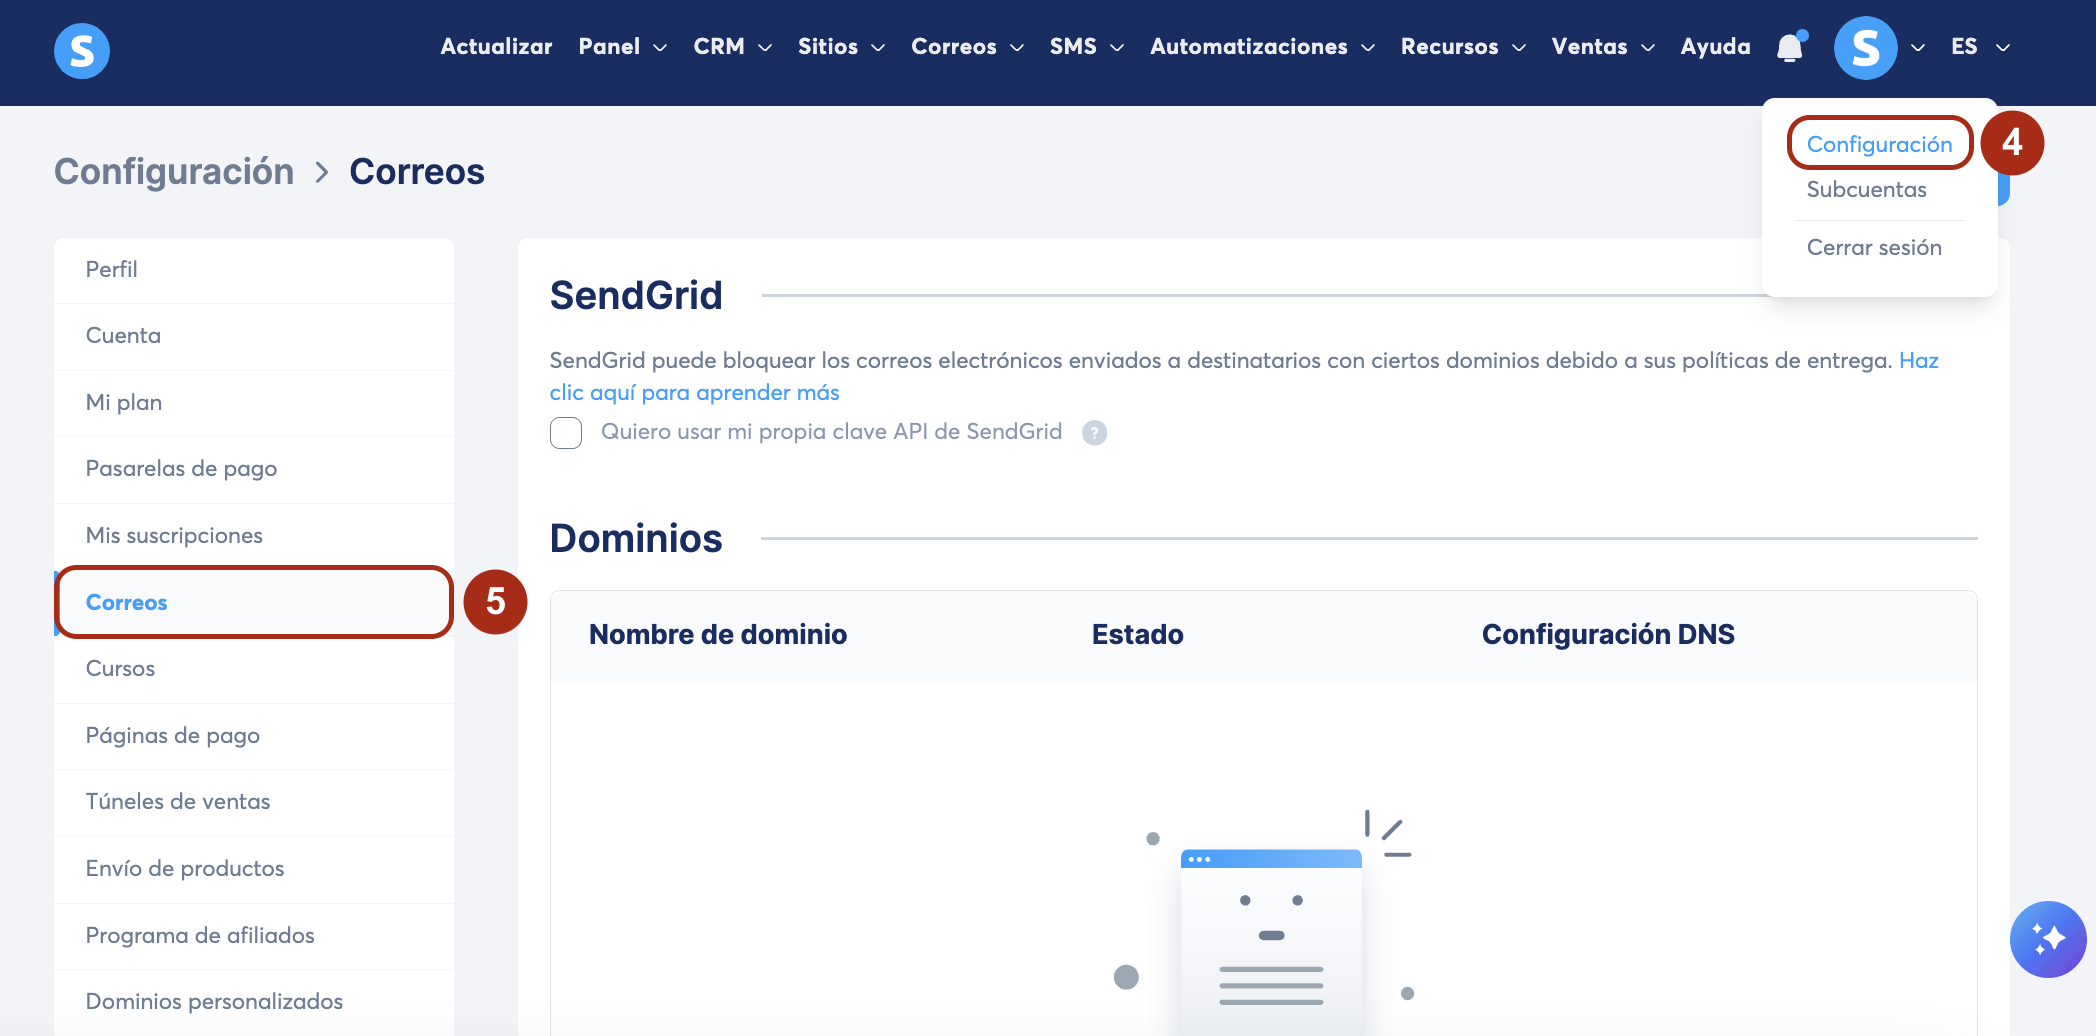Open the notifications bell icon

tap(1790, 47)
